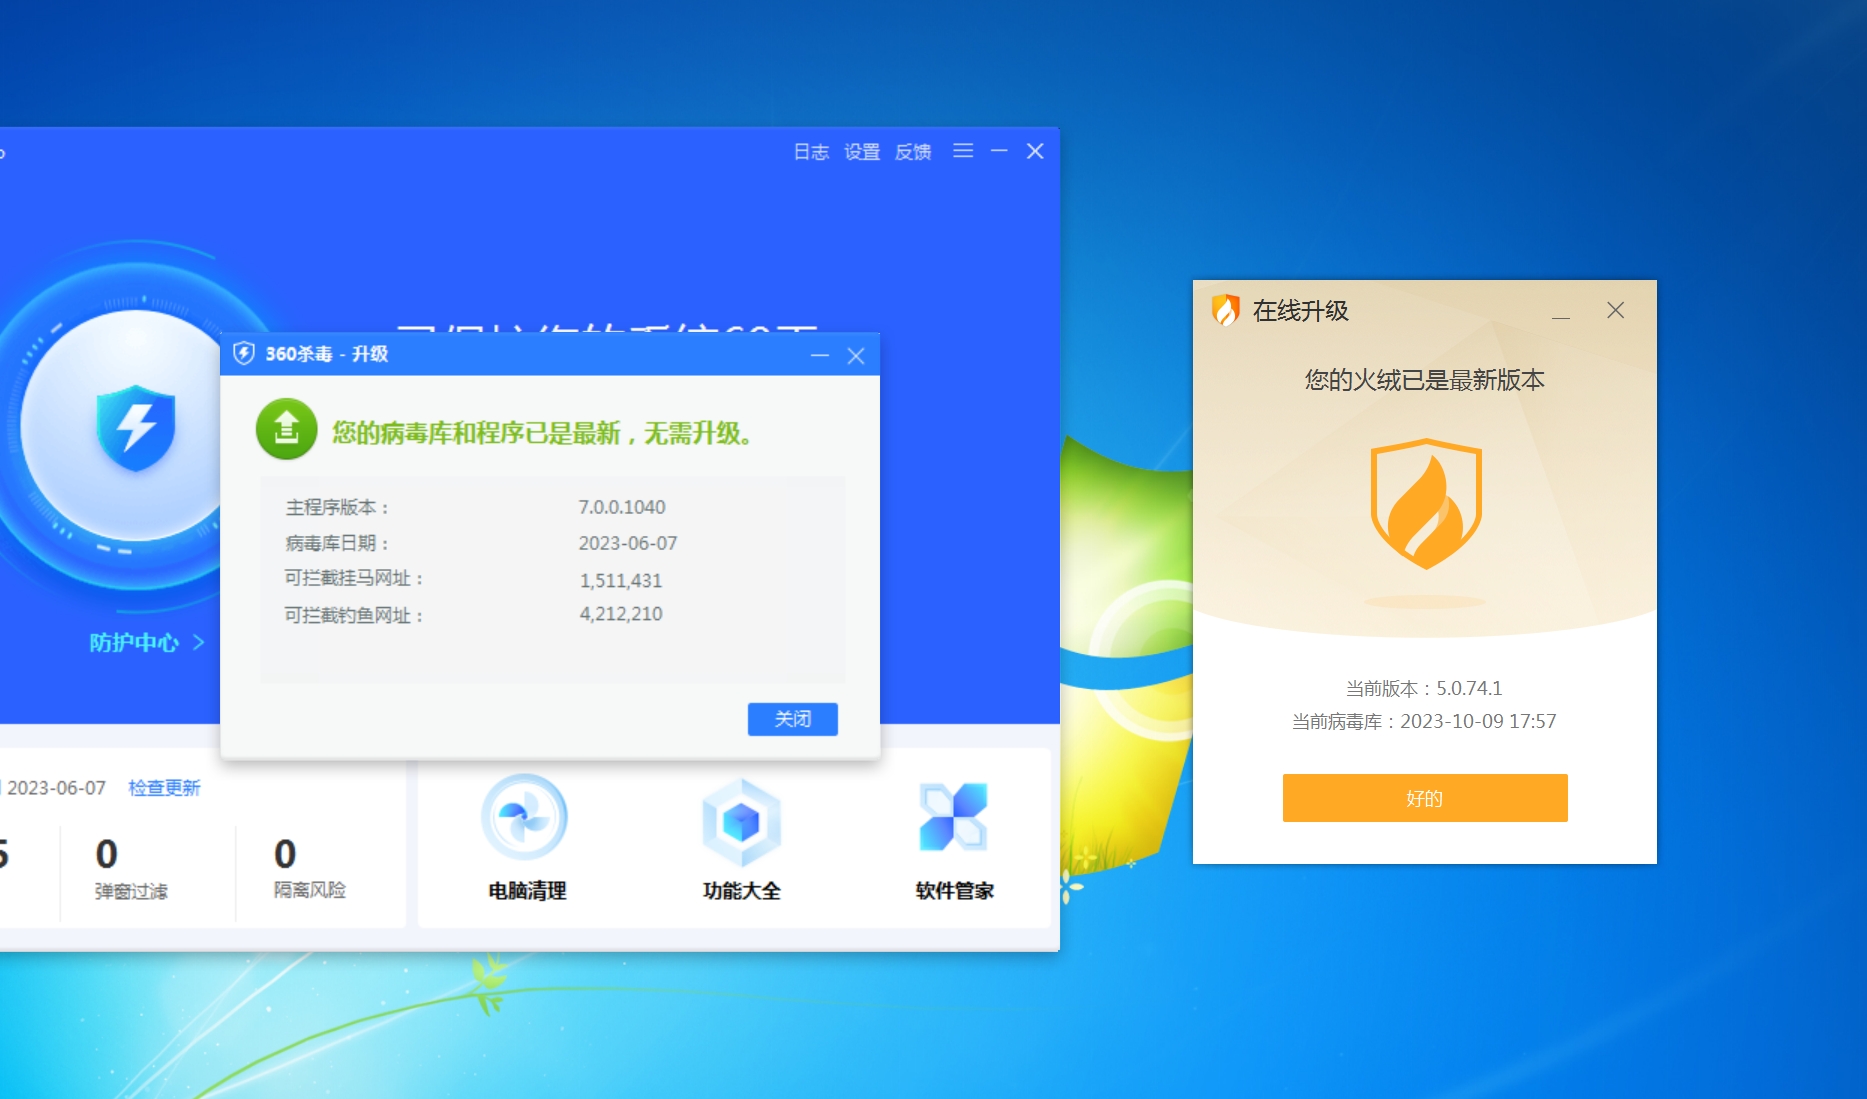The image size is (1867, 1099).
Task: Click 可拦截钓鱼网址 label
Action: (355, 616)
